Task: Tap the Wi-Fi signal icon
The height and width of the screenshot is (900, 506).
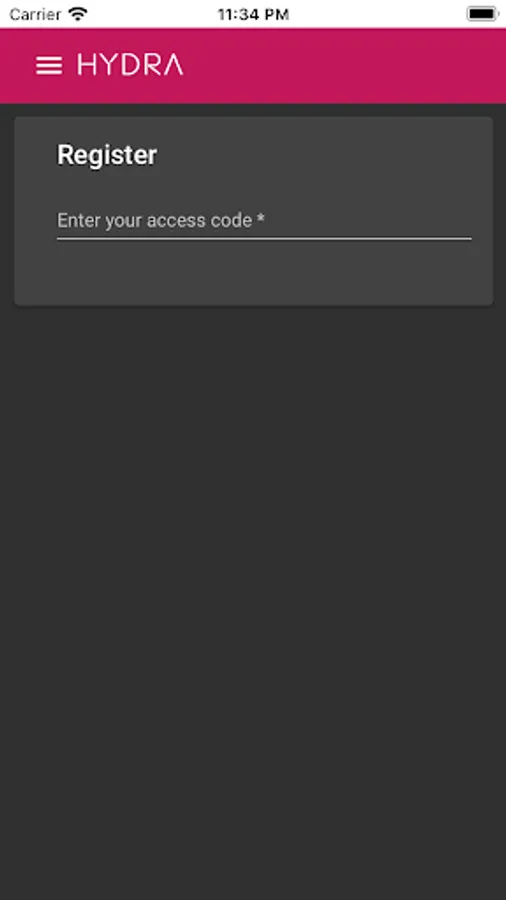Action: click(77, 14)
